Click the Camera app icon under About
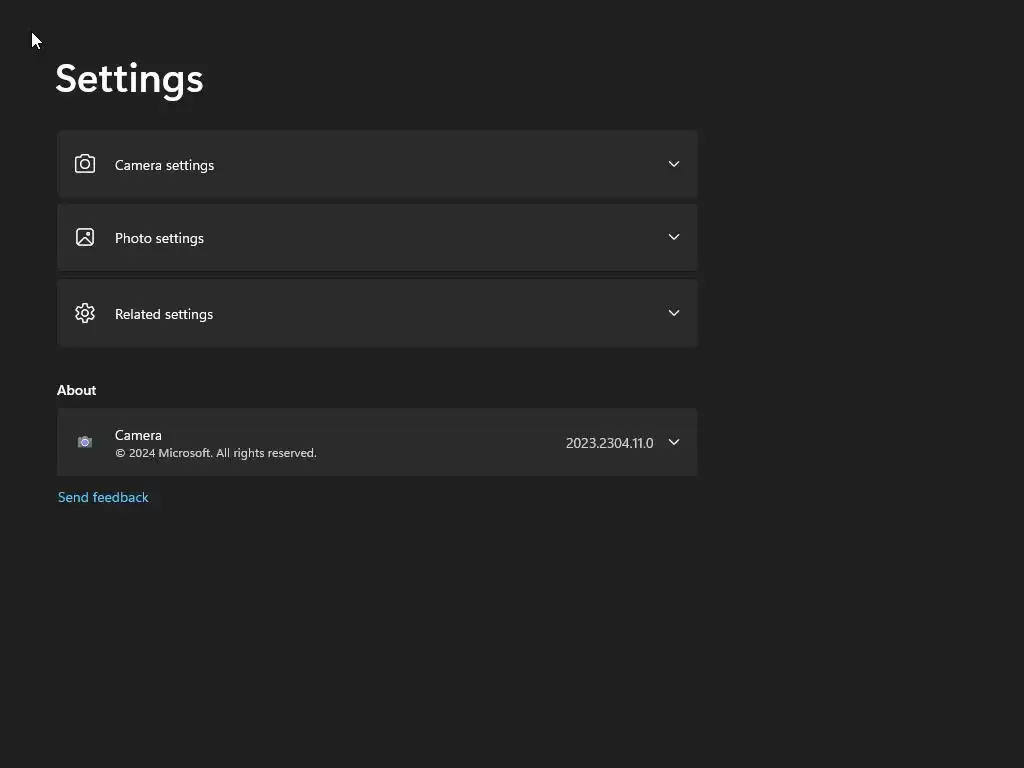Viewport: 1024px width, 768px height. 85,442
